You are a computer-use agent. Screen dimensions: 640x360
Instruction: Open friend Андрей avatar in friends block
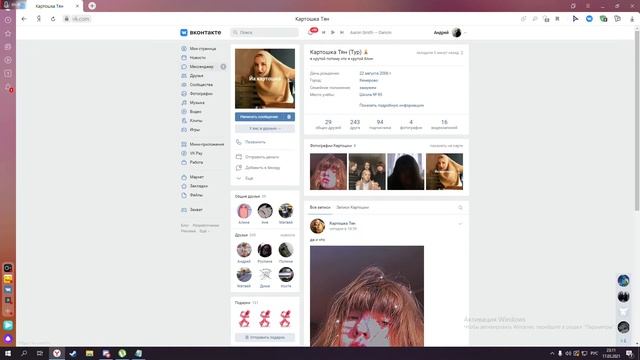point(244,250)
